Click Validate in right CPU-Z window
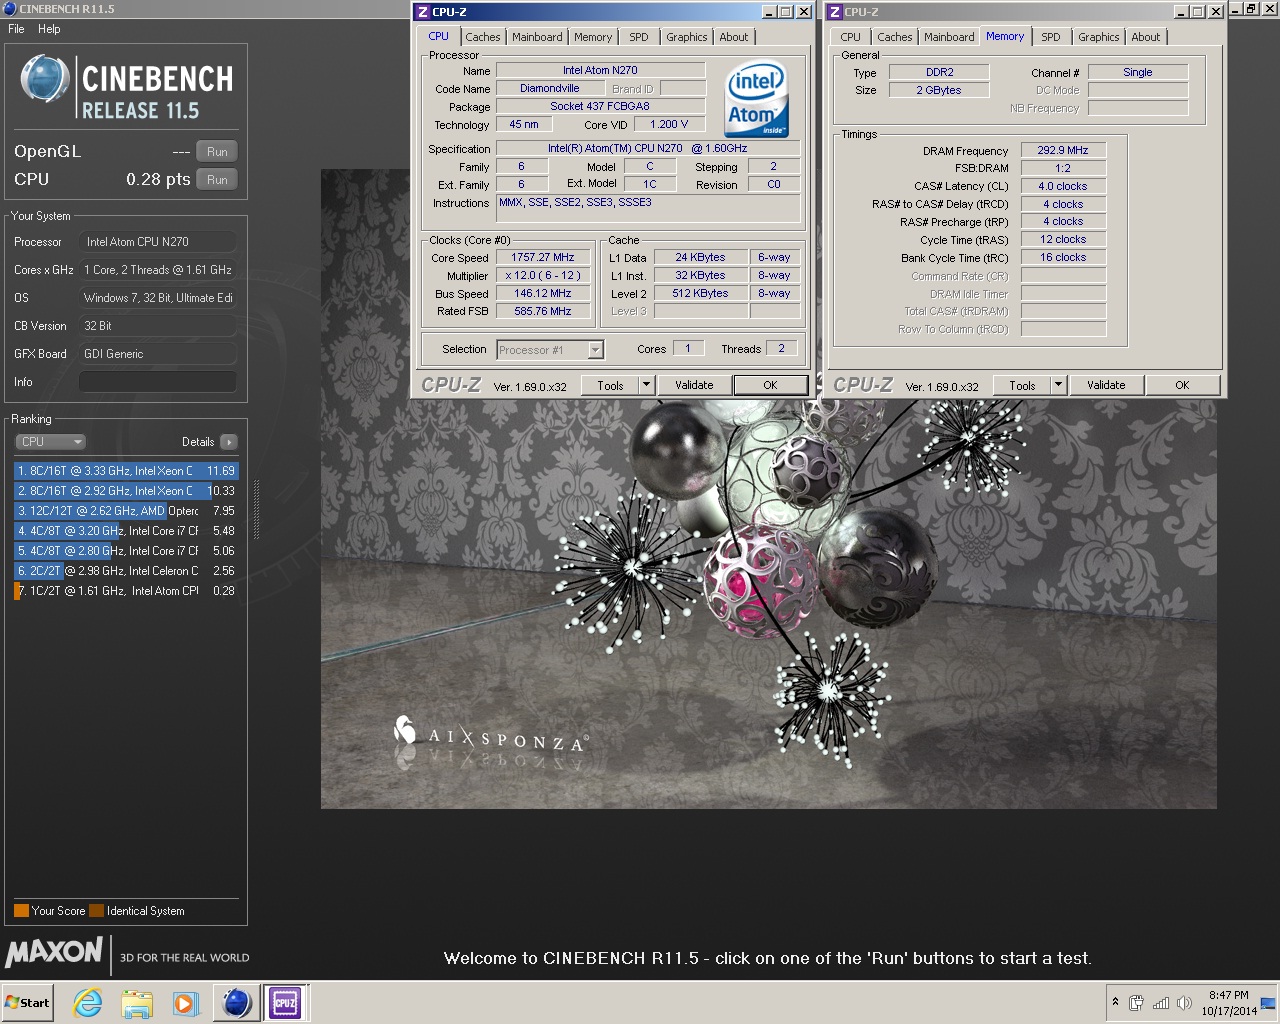Screen dimensions: 1280x1024 (x=1106, y=385)
